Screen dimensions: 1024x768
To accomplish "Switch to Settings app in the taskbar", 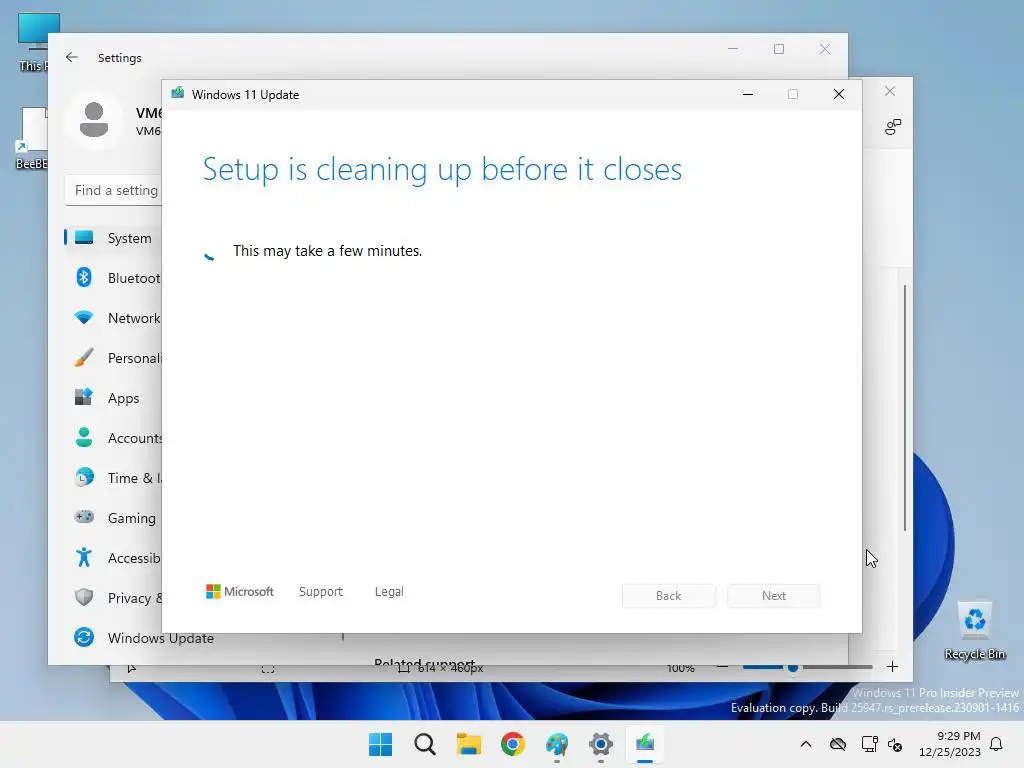I will [601, 744].
